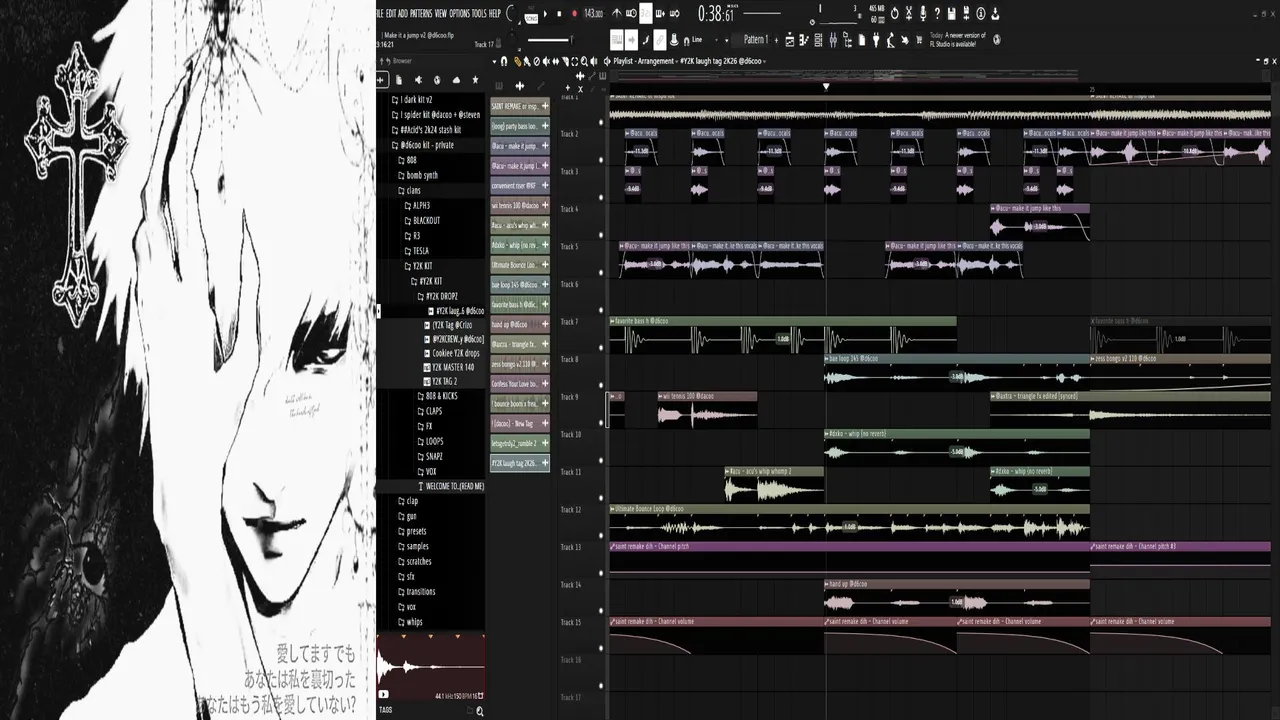Collapse the '#Y2K DROPZ' folder
The image size is (1280, 720).
(x=436, y=296)
